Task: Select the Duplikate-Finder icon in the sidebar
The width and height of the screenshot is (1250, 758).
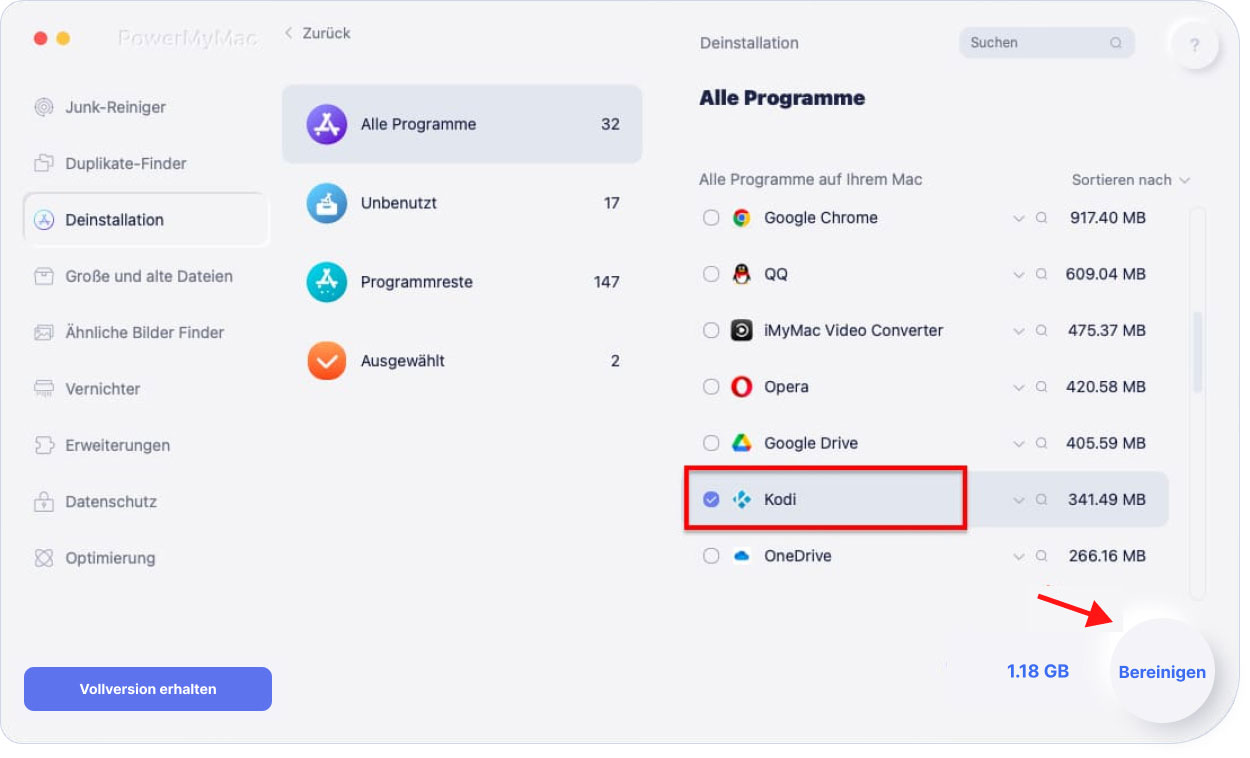Action: 44,163
